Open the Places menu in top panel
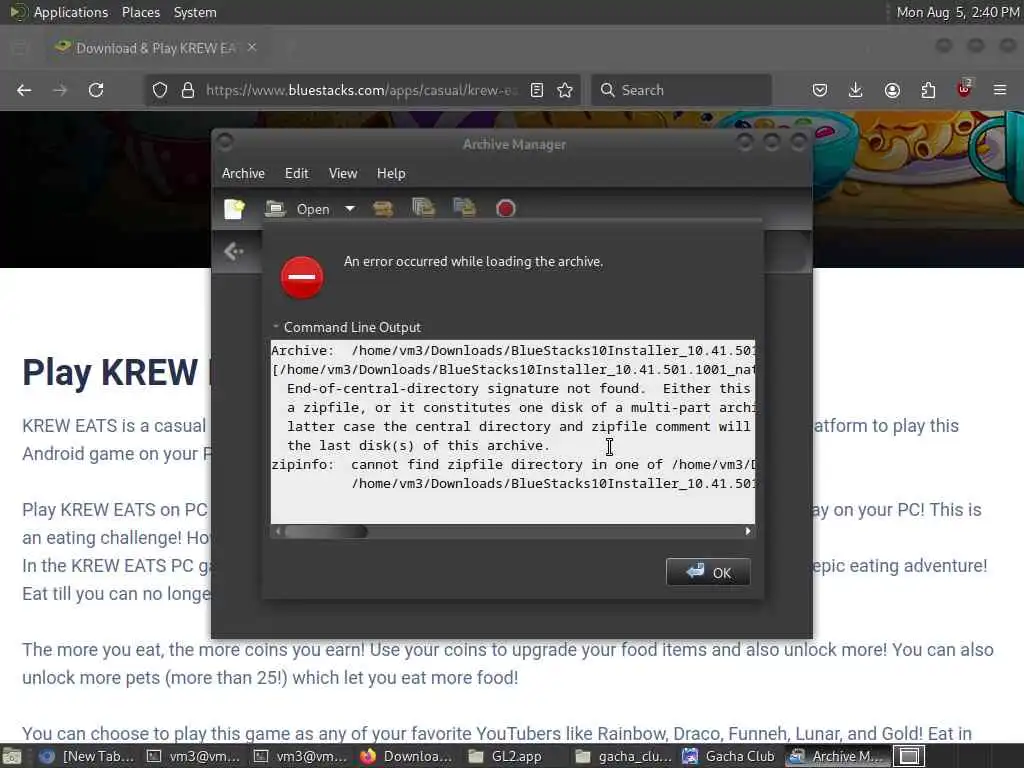 141,12
